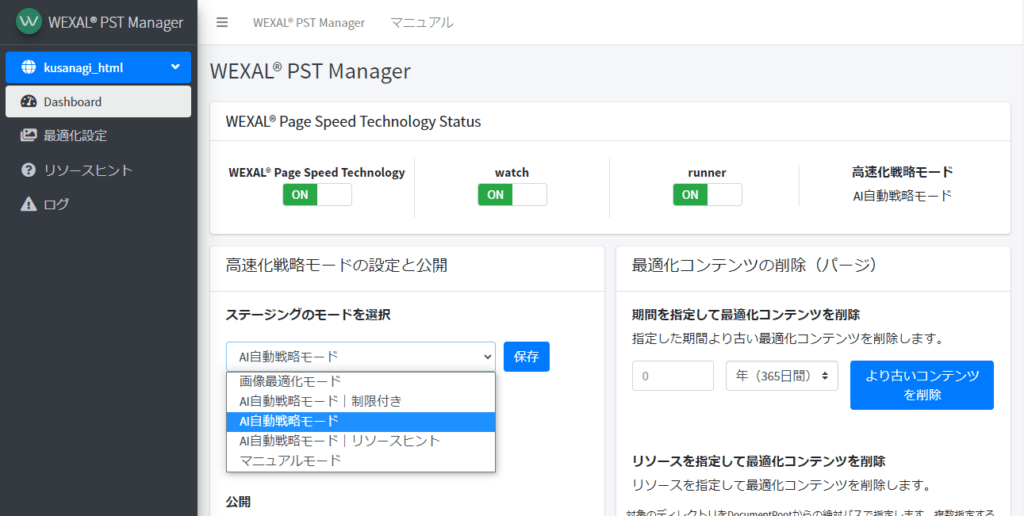This screenshot has height=516, width=1024.
Task: Click 高速化戦略モードの設定と公開 card header
Action: click(x=336, y=265)
